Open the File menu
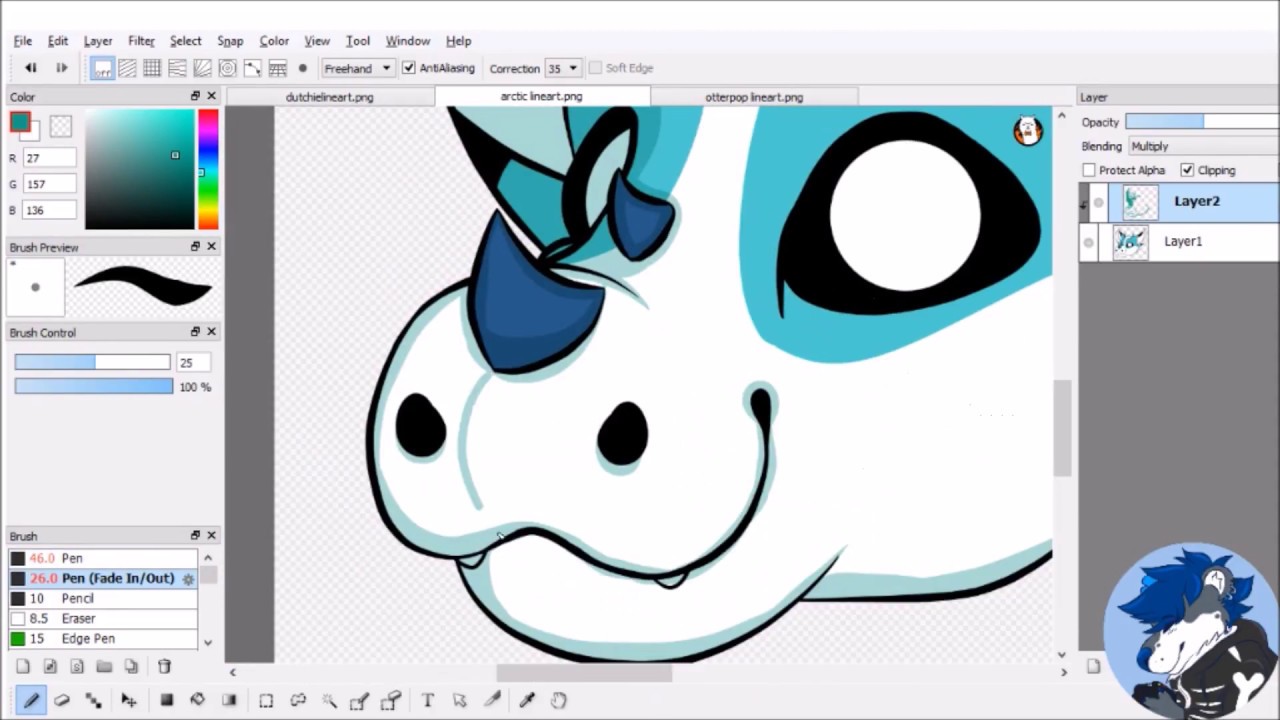1280x720 pixels. (x=23, y=41)
